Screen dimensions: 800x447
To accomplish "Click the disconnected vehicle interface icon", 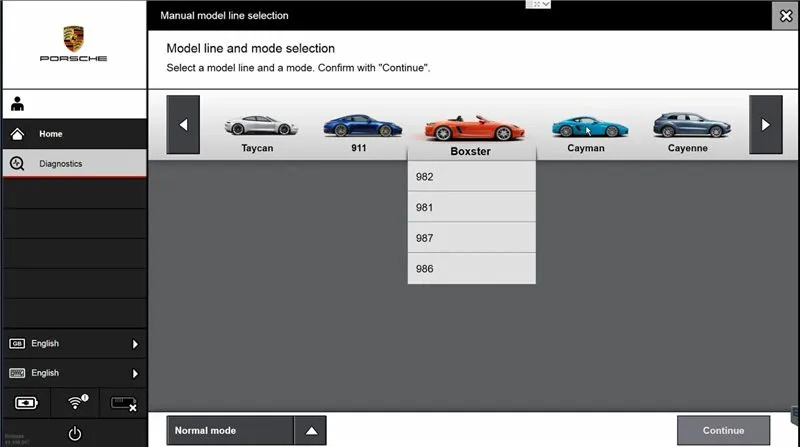I will click(123, 404).
